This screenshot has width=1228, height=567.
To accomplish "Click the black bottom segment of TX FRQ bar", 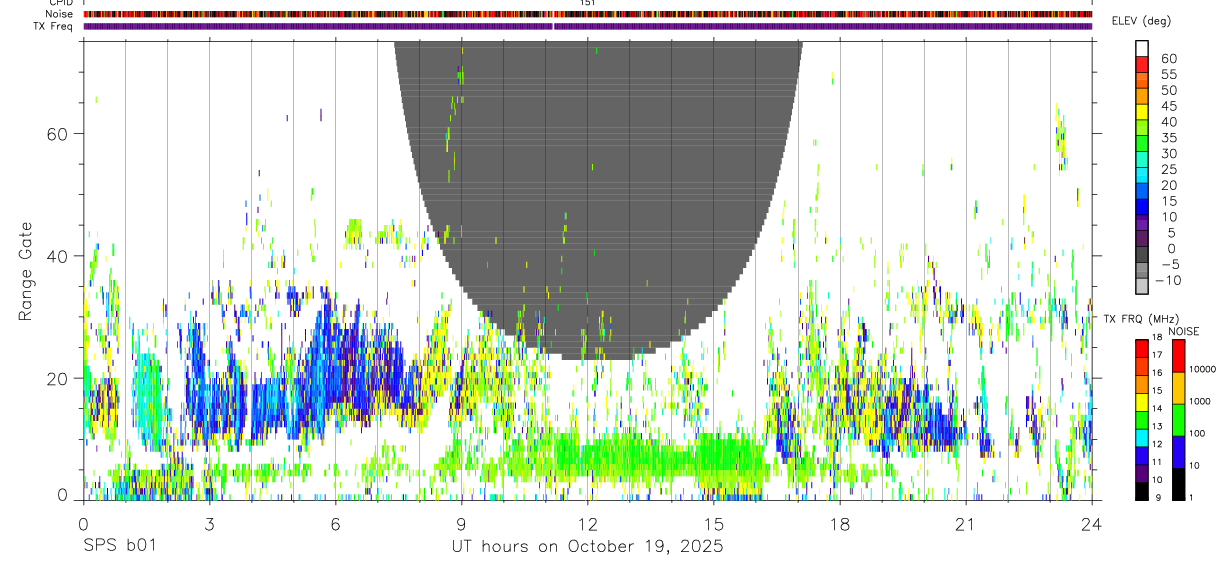I will click(x=1142, y=491).
